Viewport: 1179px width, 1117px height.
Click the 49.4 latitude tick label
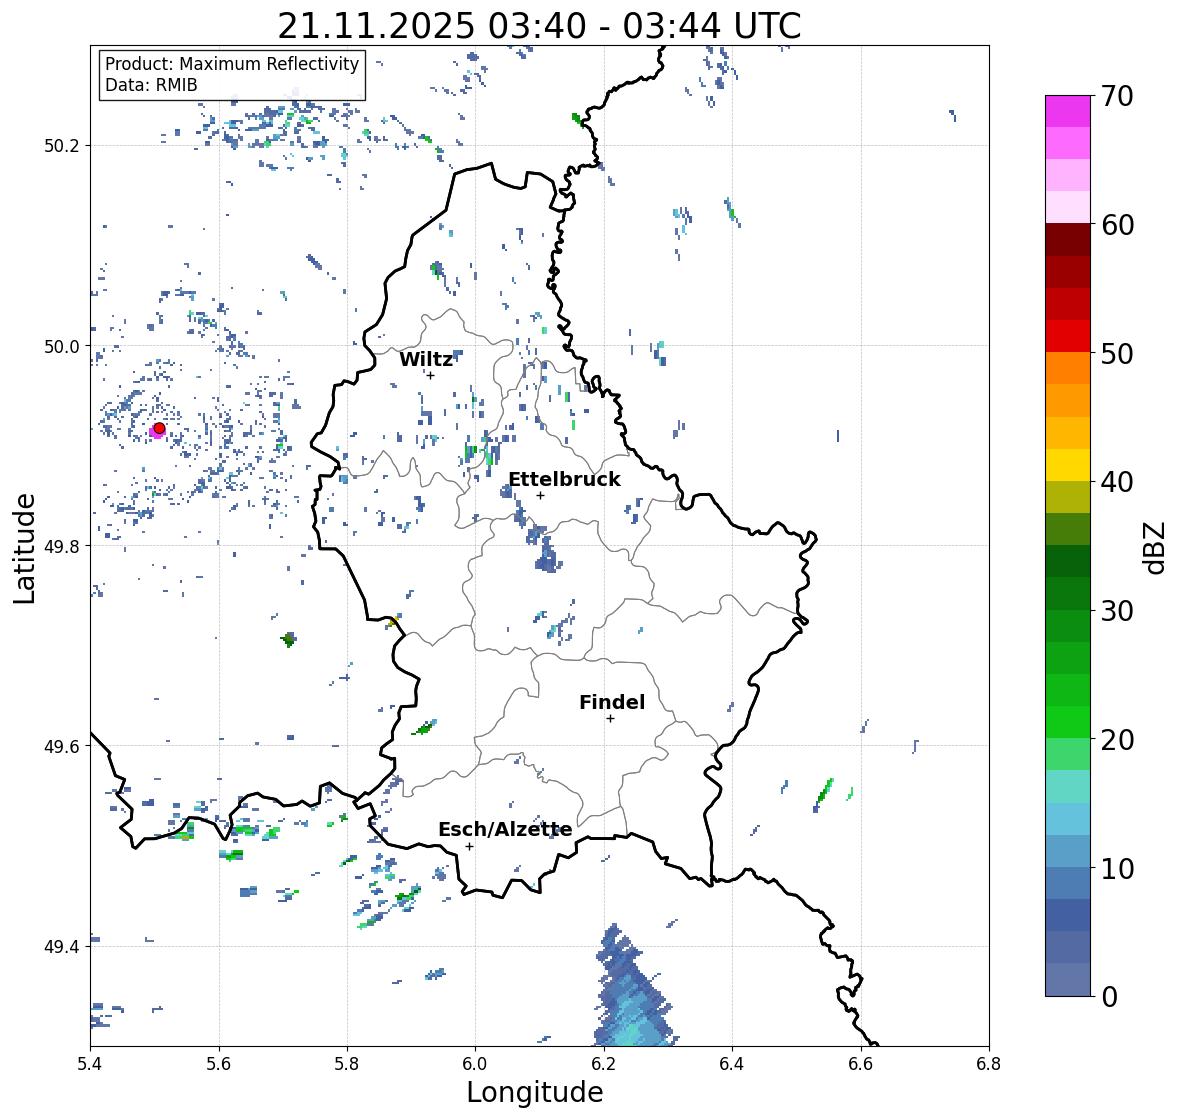click(62, 947)
